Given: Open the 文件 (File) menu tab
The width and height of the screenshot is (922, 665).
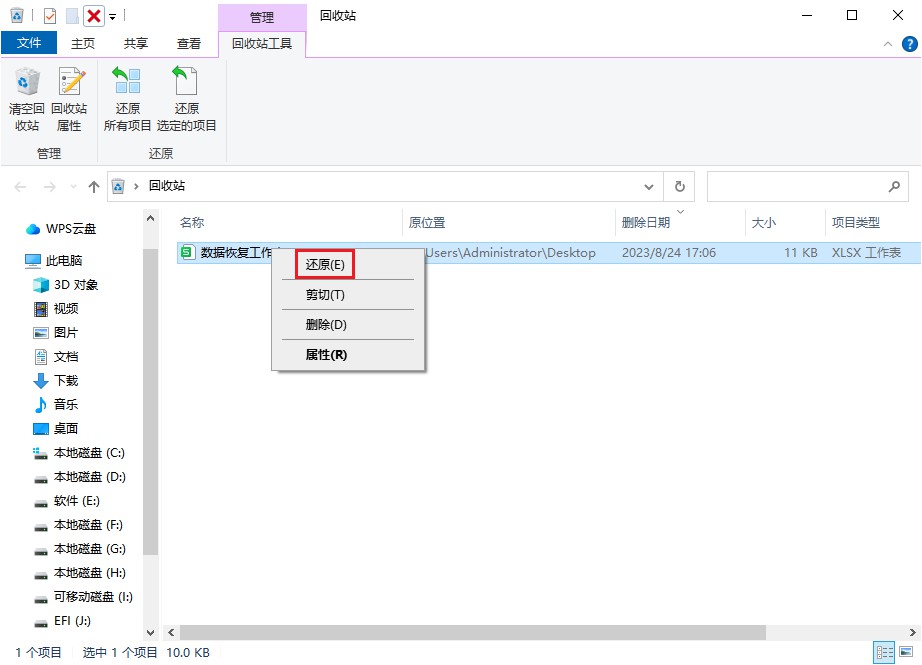Looking at the screenshot, I should (29, 43).
